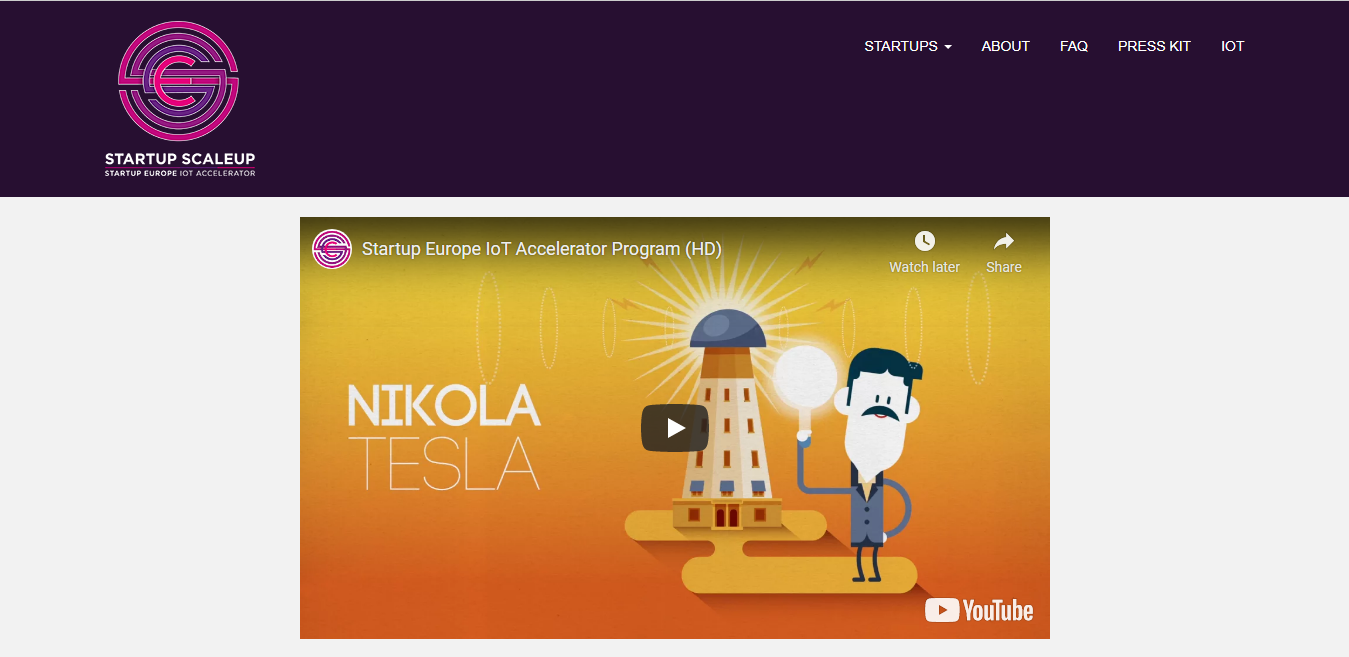Open the Startup Europe IoT Accelerator Program video title
Screen dimensions: 1349x657
(542, 249)
